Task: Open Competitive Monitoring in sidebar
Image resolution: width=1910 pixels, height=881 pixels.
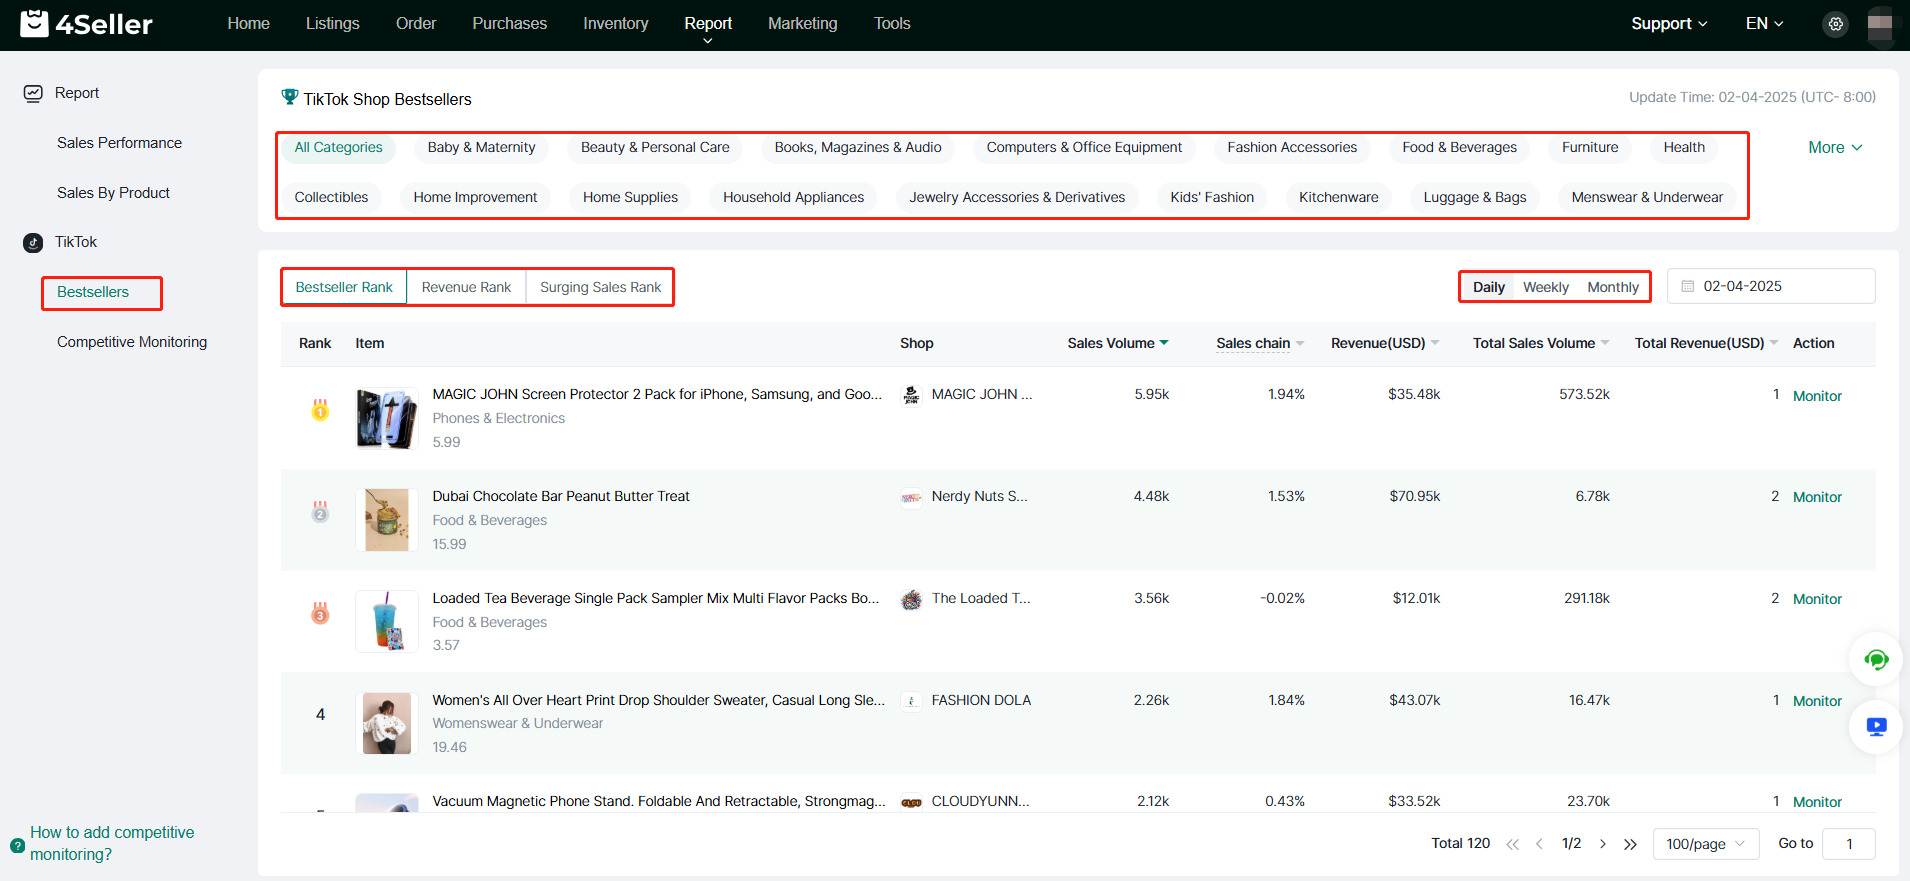Action: point(132,342)
